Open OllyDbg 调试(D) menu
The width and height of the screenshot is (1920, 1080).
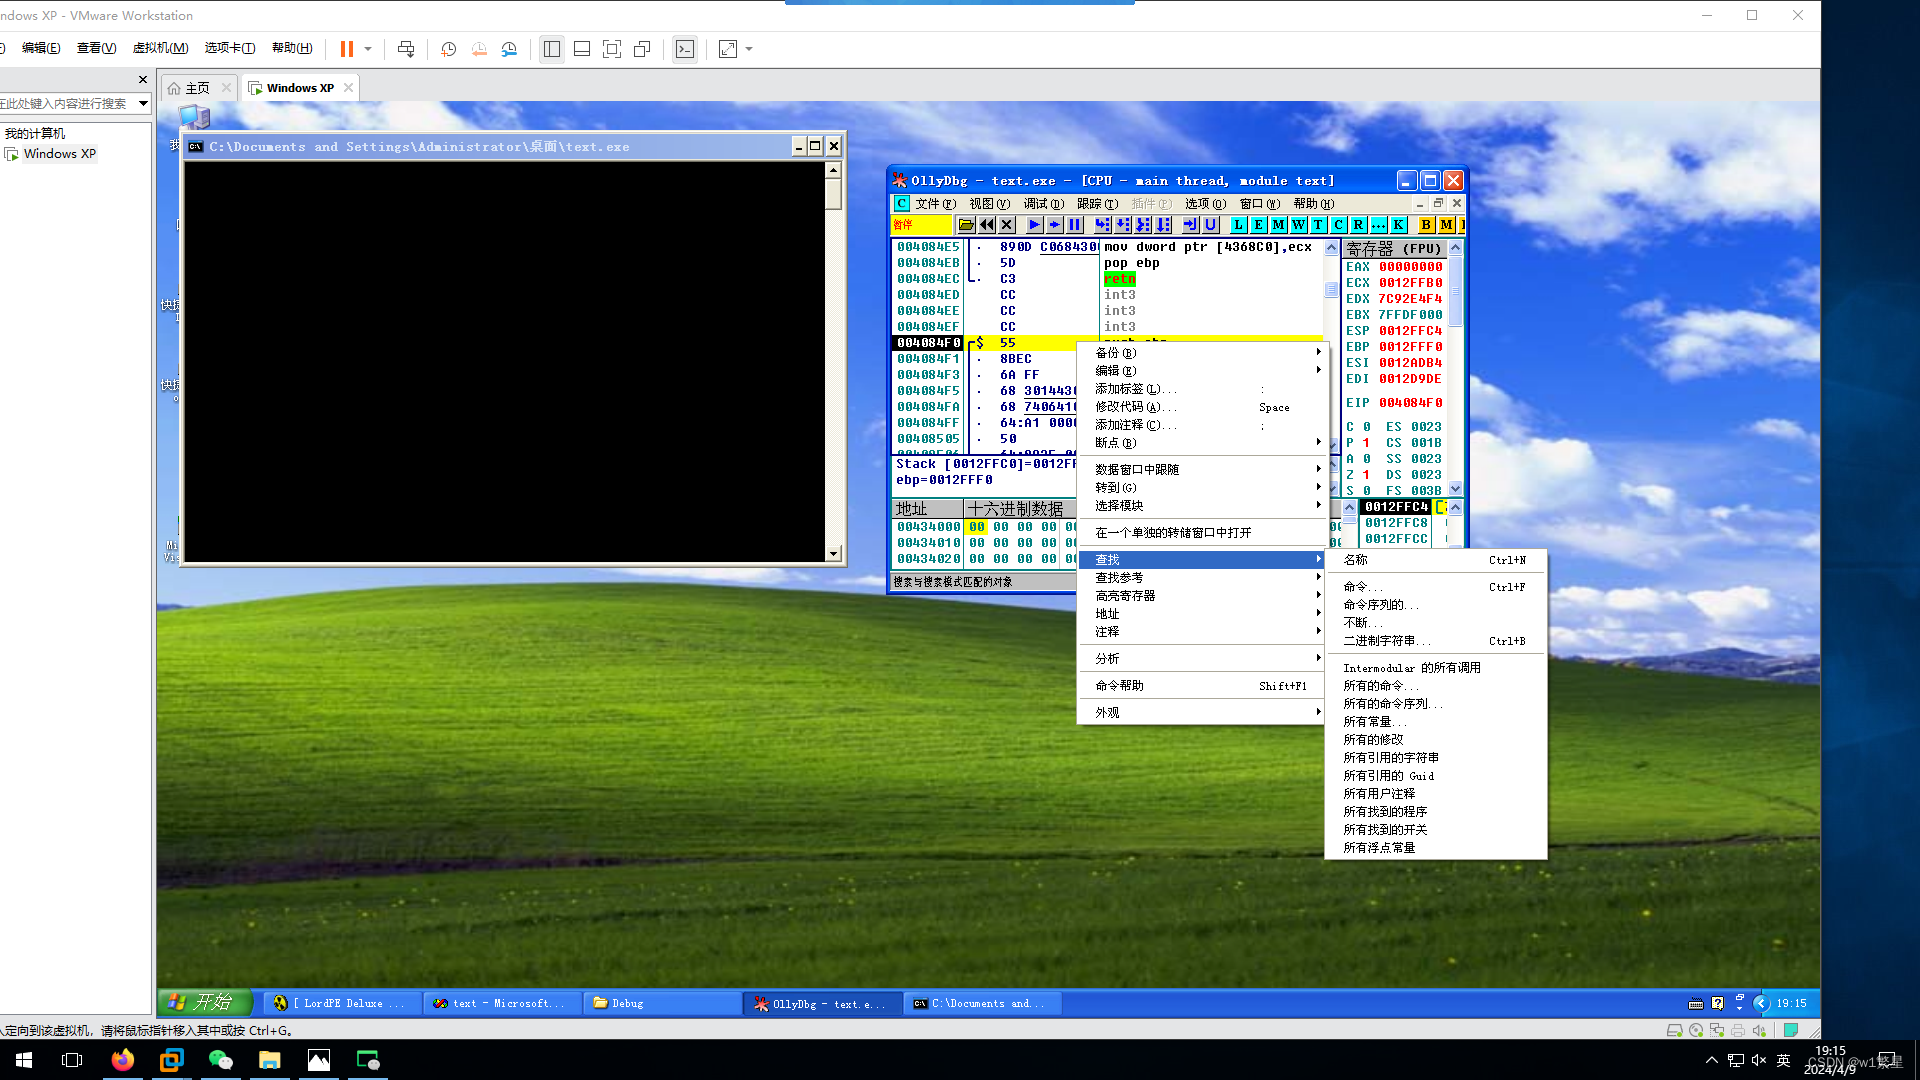1043,203
